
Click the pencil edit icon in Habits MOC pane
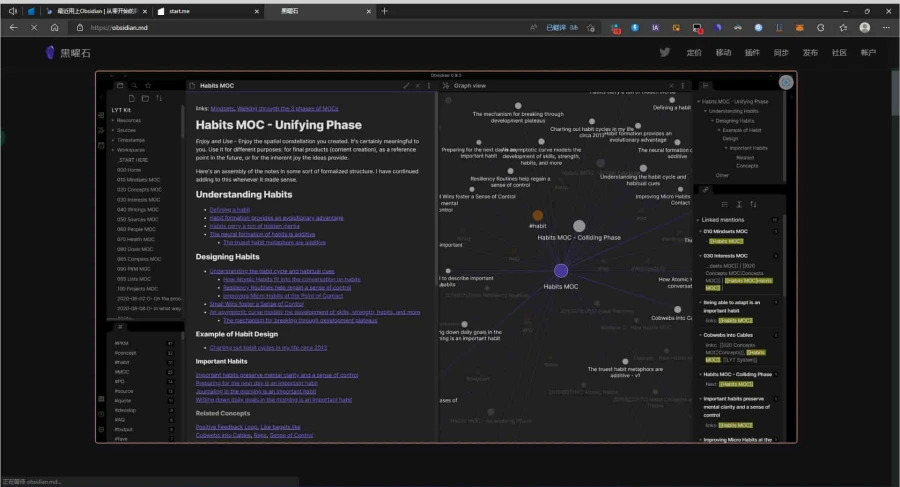pyautogui.click(x=406, y=86)
